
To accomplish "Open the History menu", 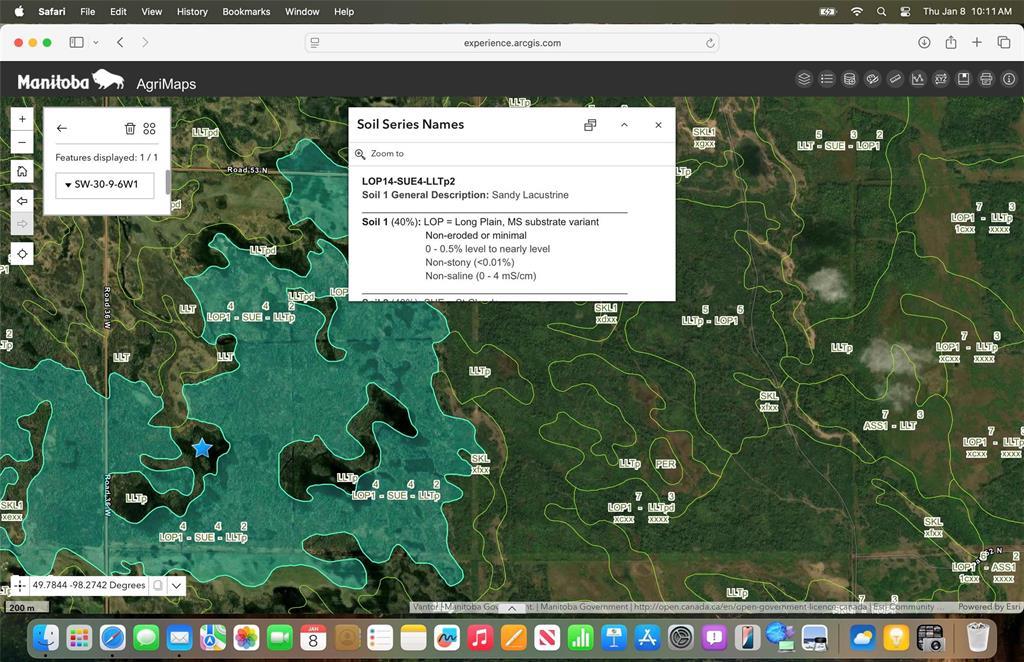I will (x=192, y=12).
